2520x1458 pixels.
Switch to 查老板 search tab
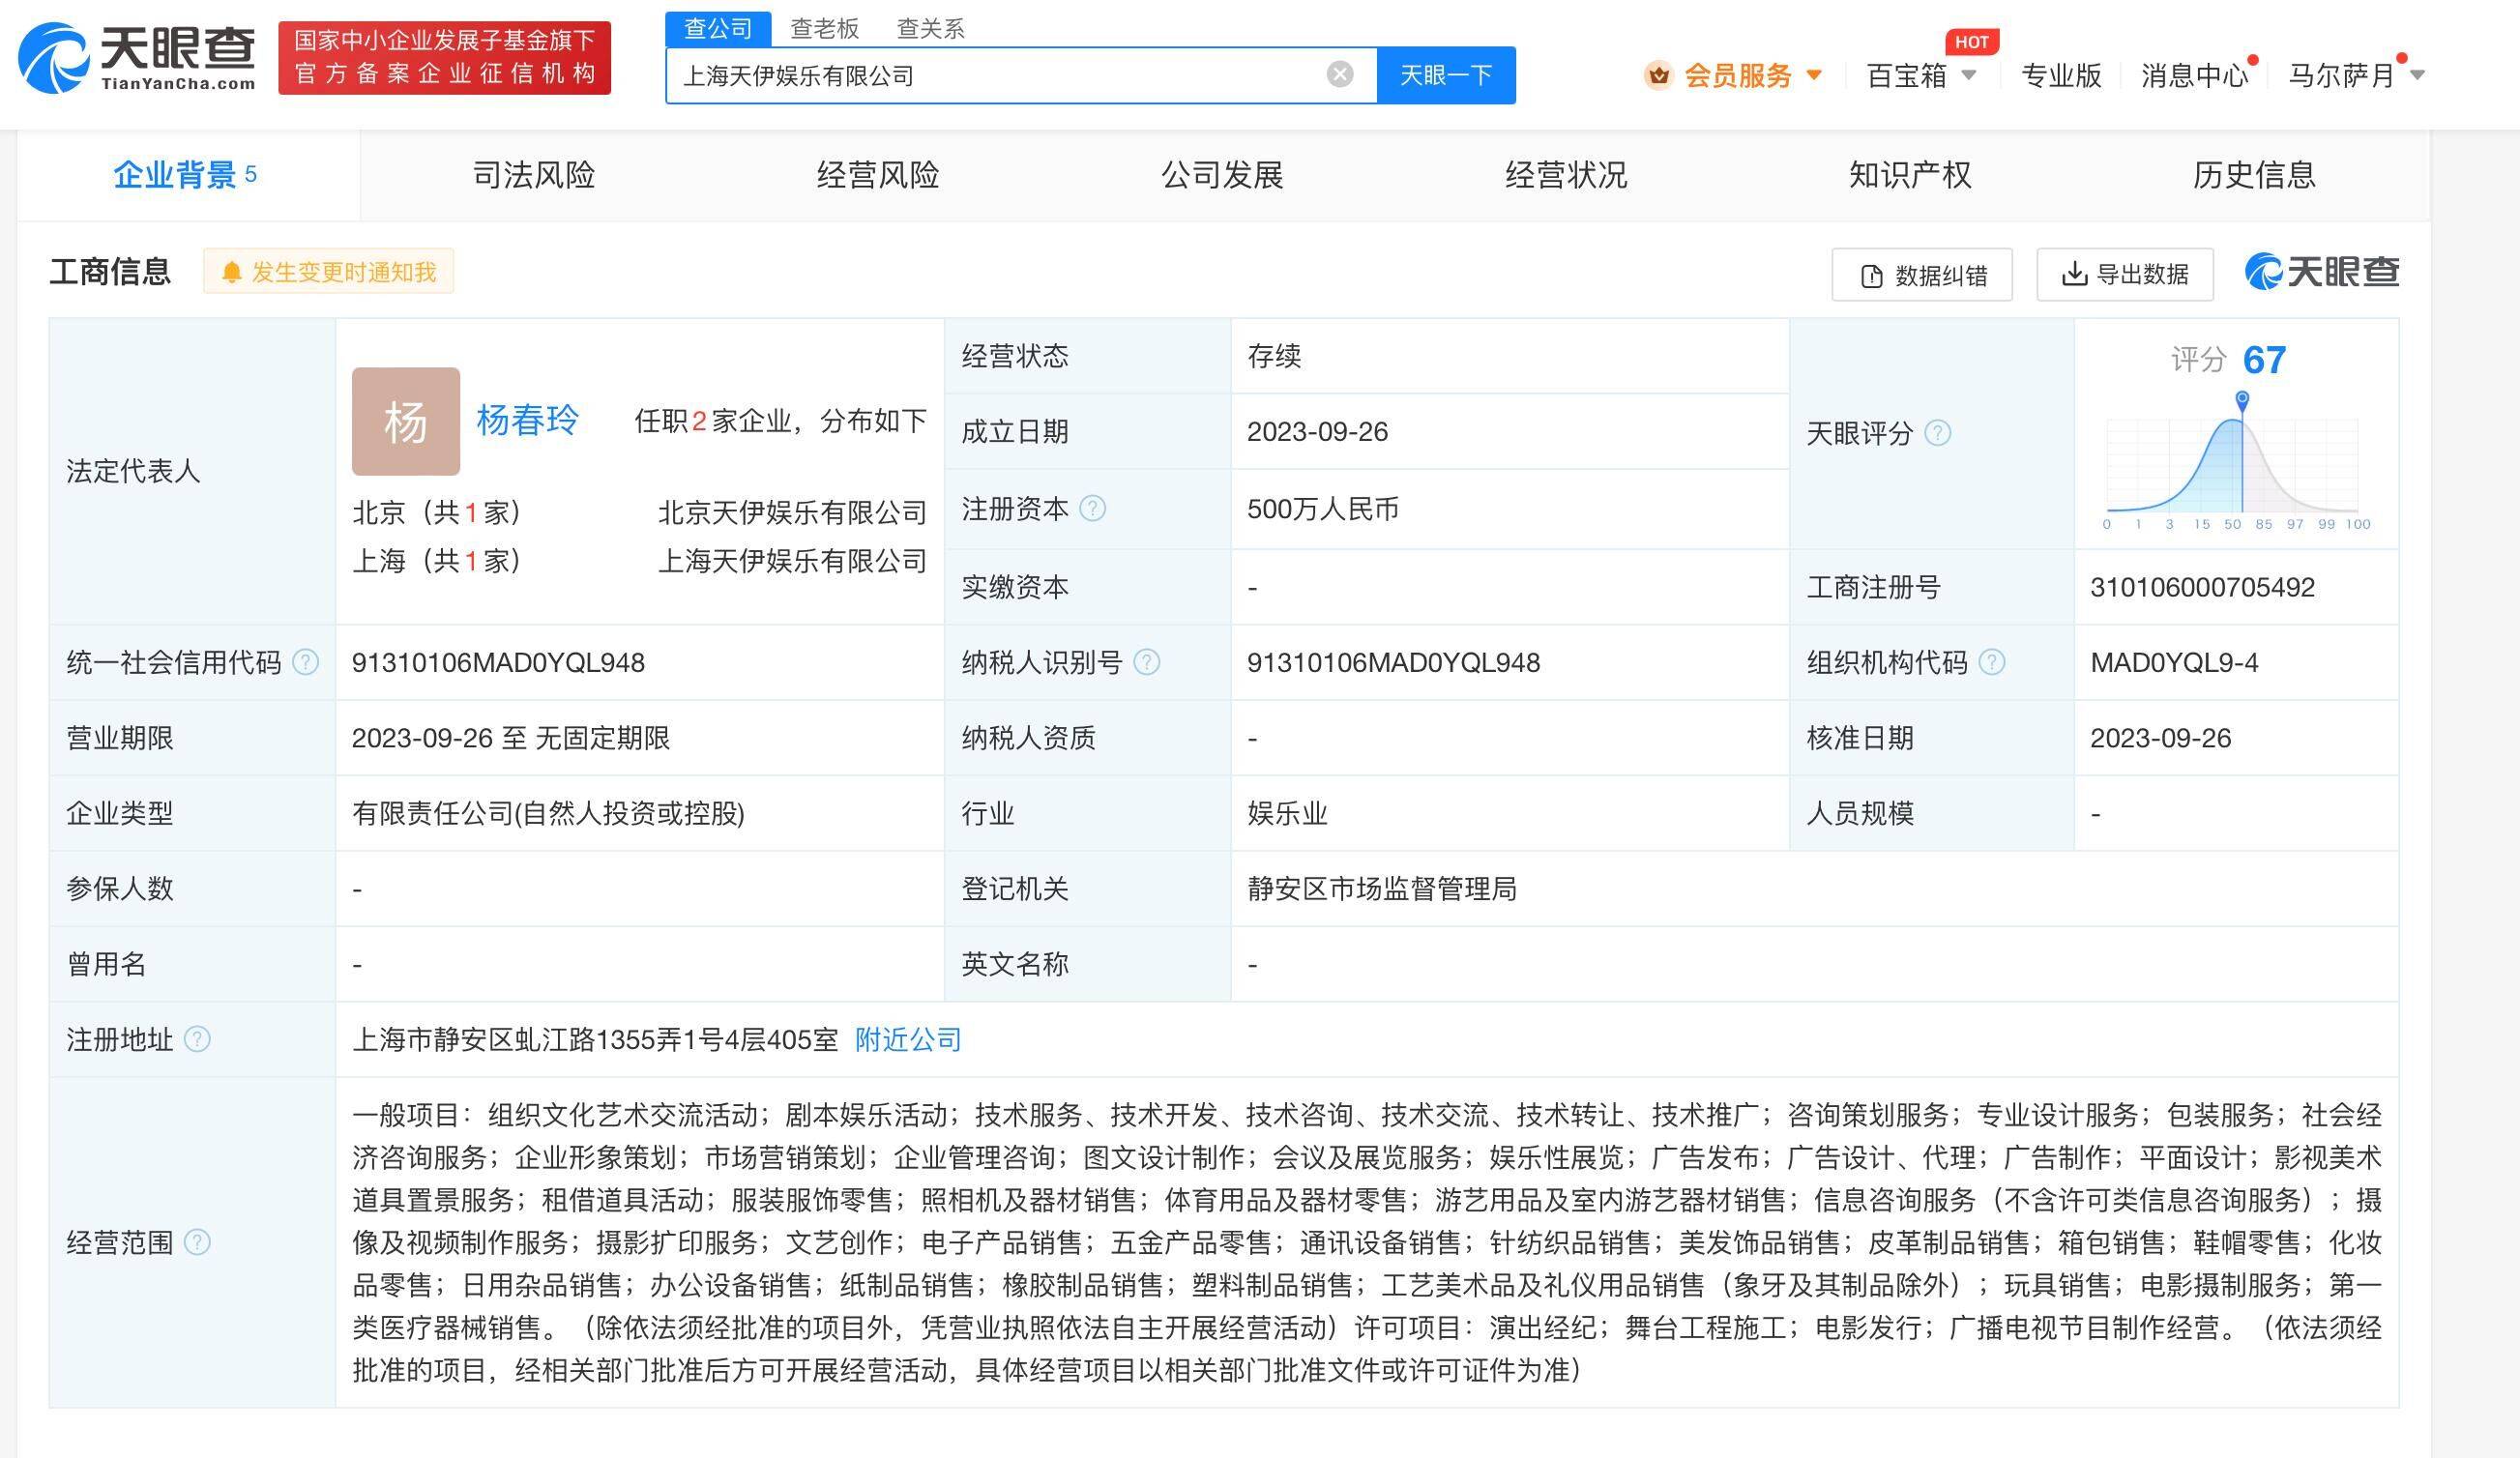tap(825, 28)
